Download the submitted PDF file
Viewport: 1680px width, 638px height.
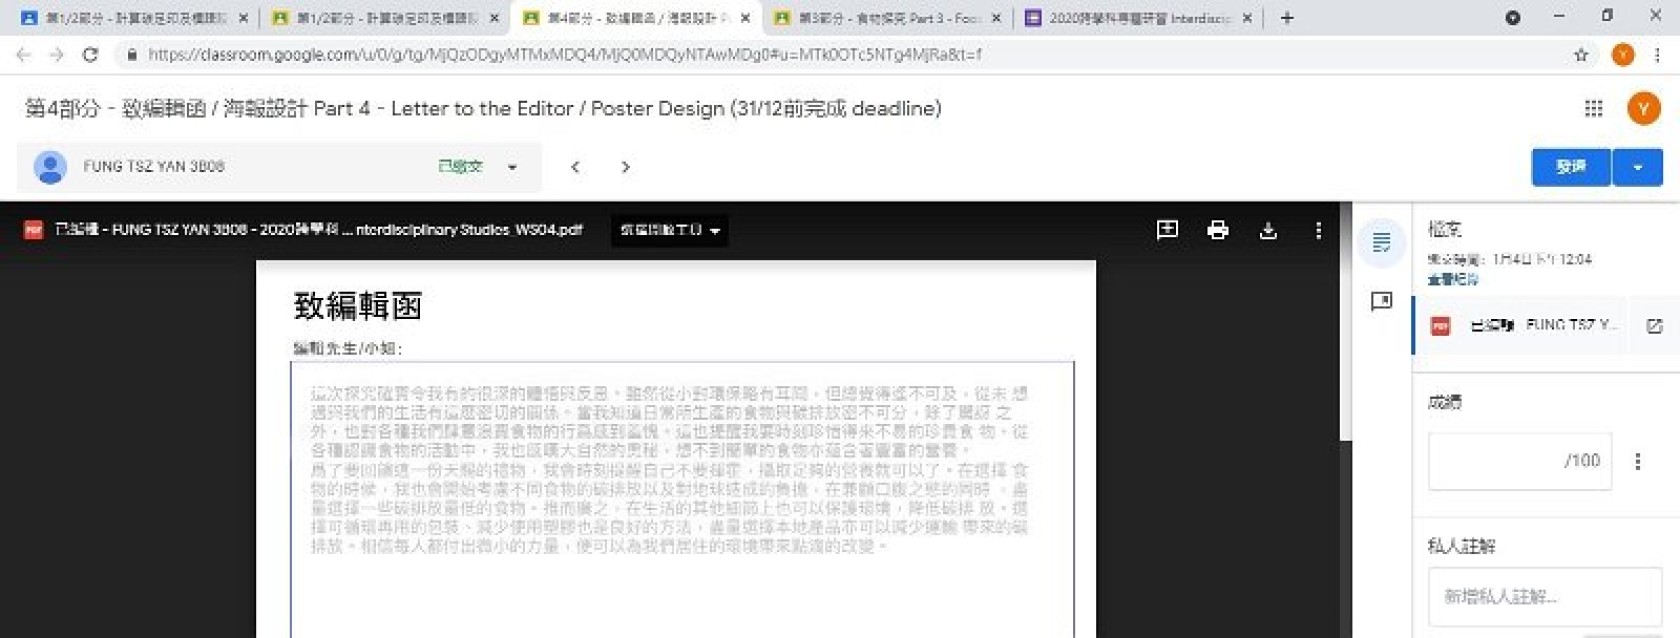tap(1268, 231)
